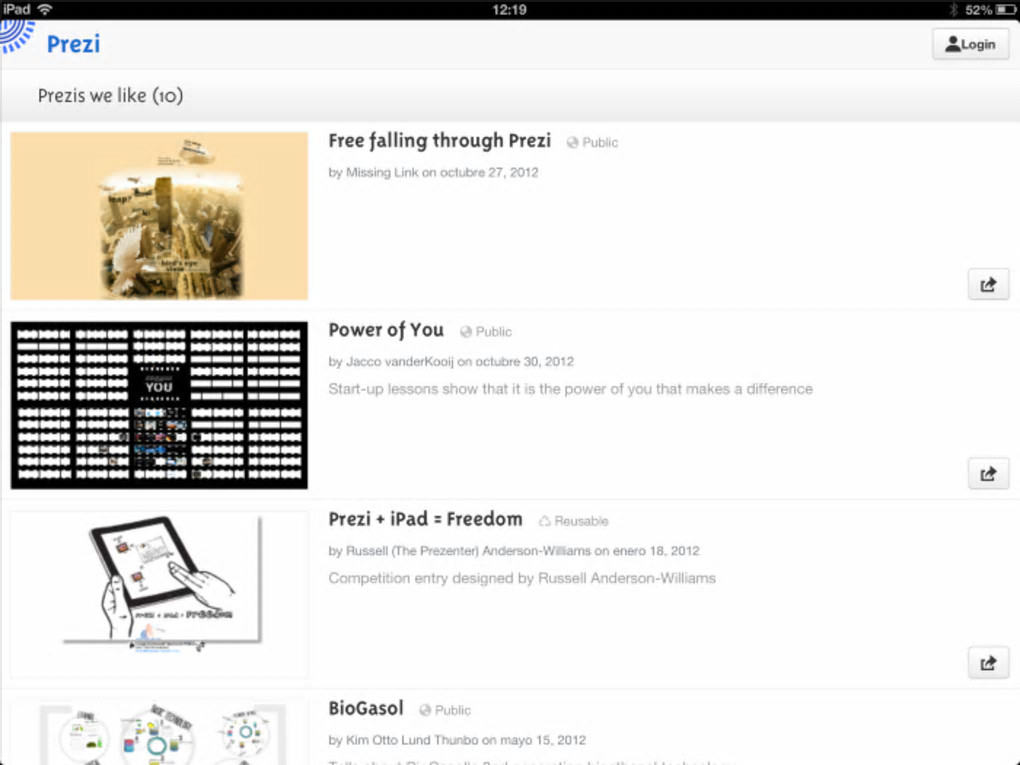Select the Prezi + iPad = Freedom title
This screenshot has width=1020, height=765.
point(425,519)
